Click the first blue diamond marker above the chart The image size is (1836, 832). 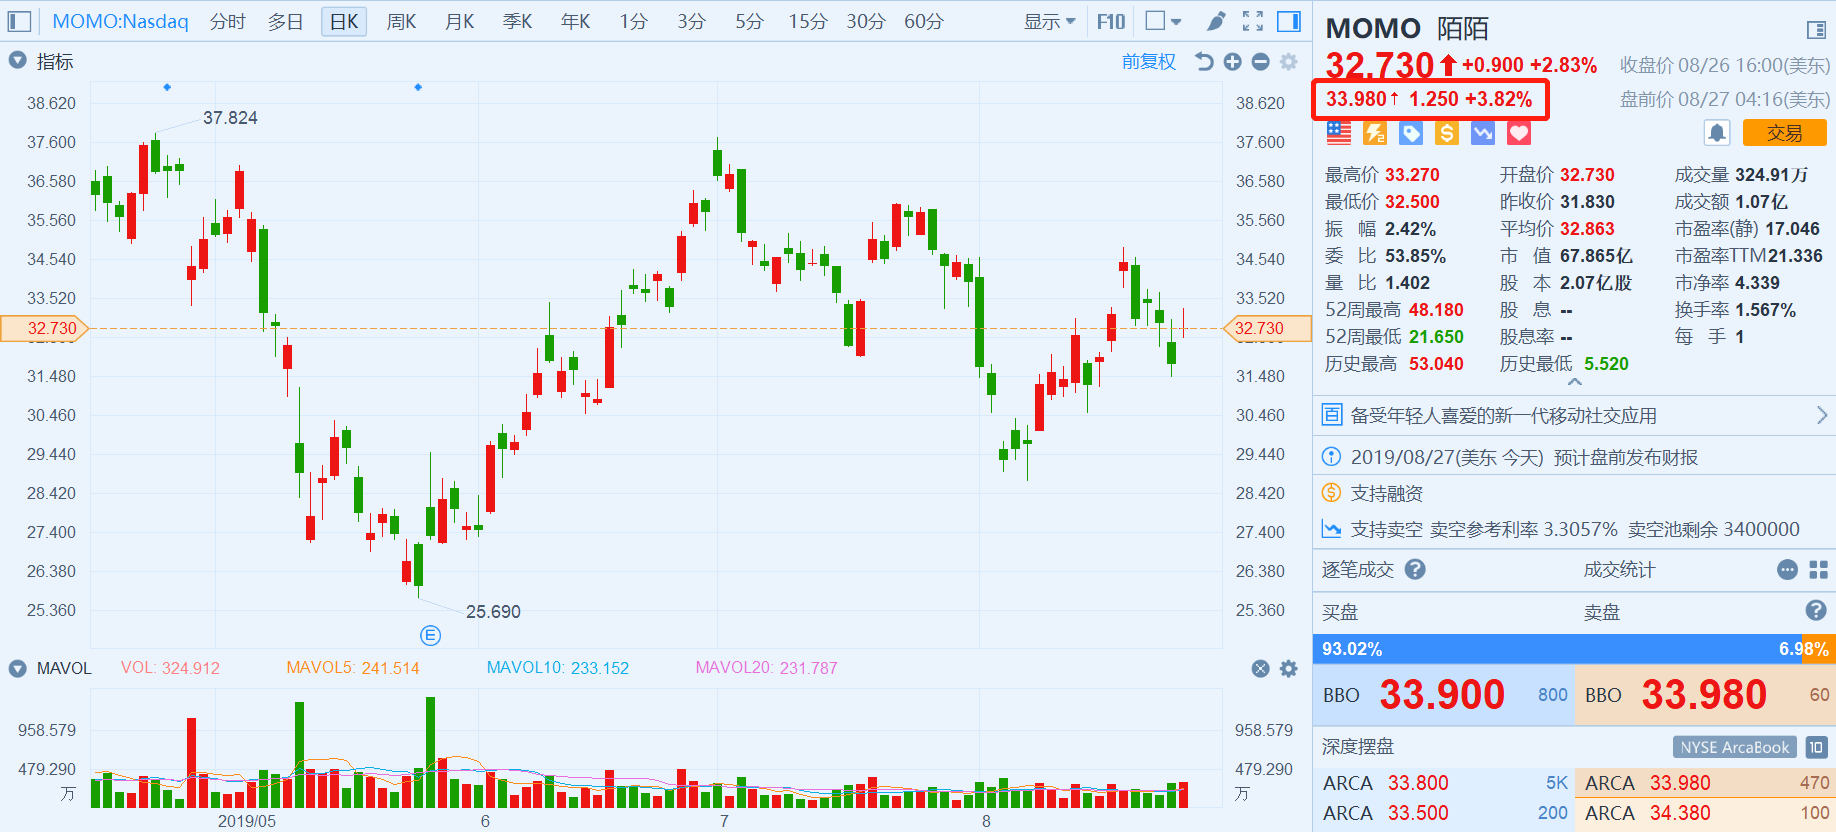[x=167, y=87]
